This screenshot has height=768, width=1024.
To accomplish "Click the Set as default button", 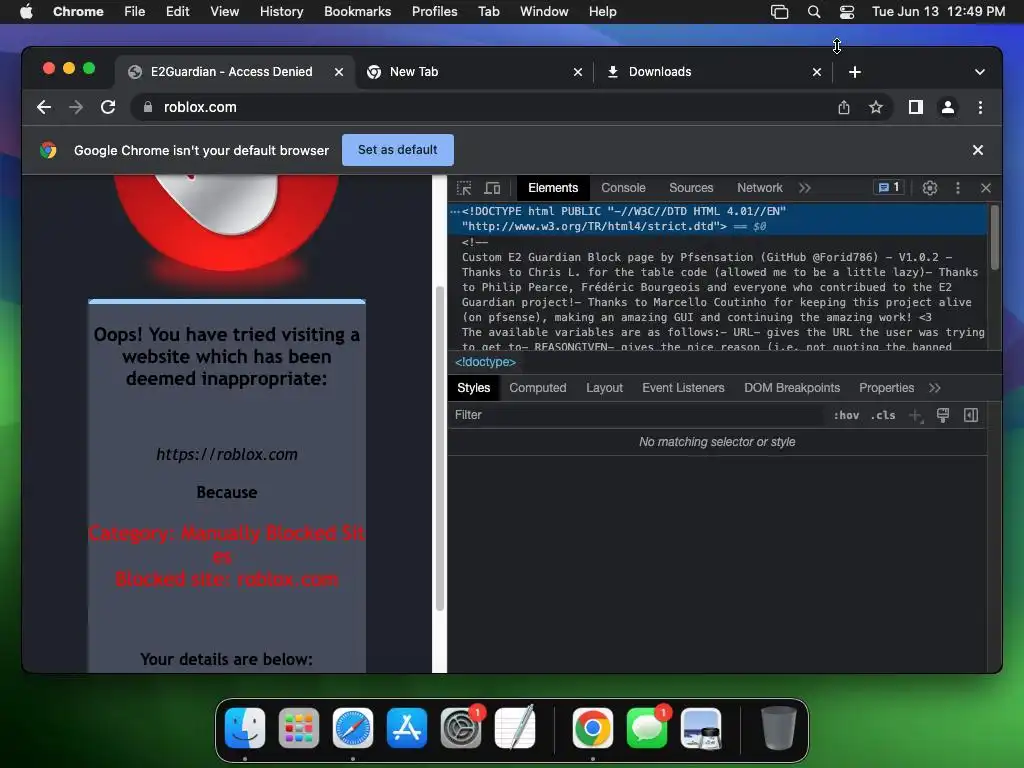I will (398, 150).
